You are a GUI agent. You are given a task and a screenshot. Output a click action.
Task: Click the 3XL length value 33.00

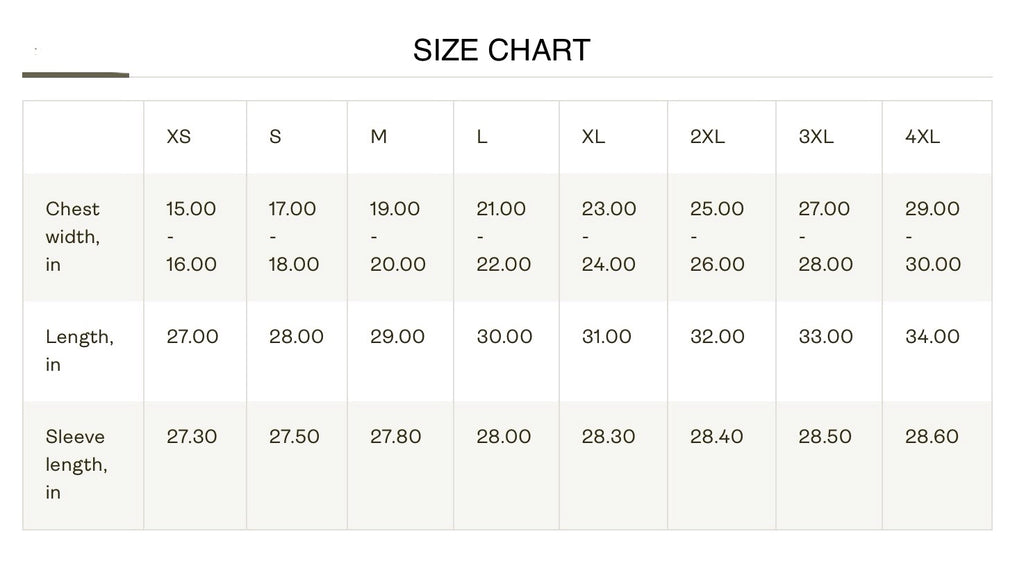825,337
